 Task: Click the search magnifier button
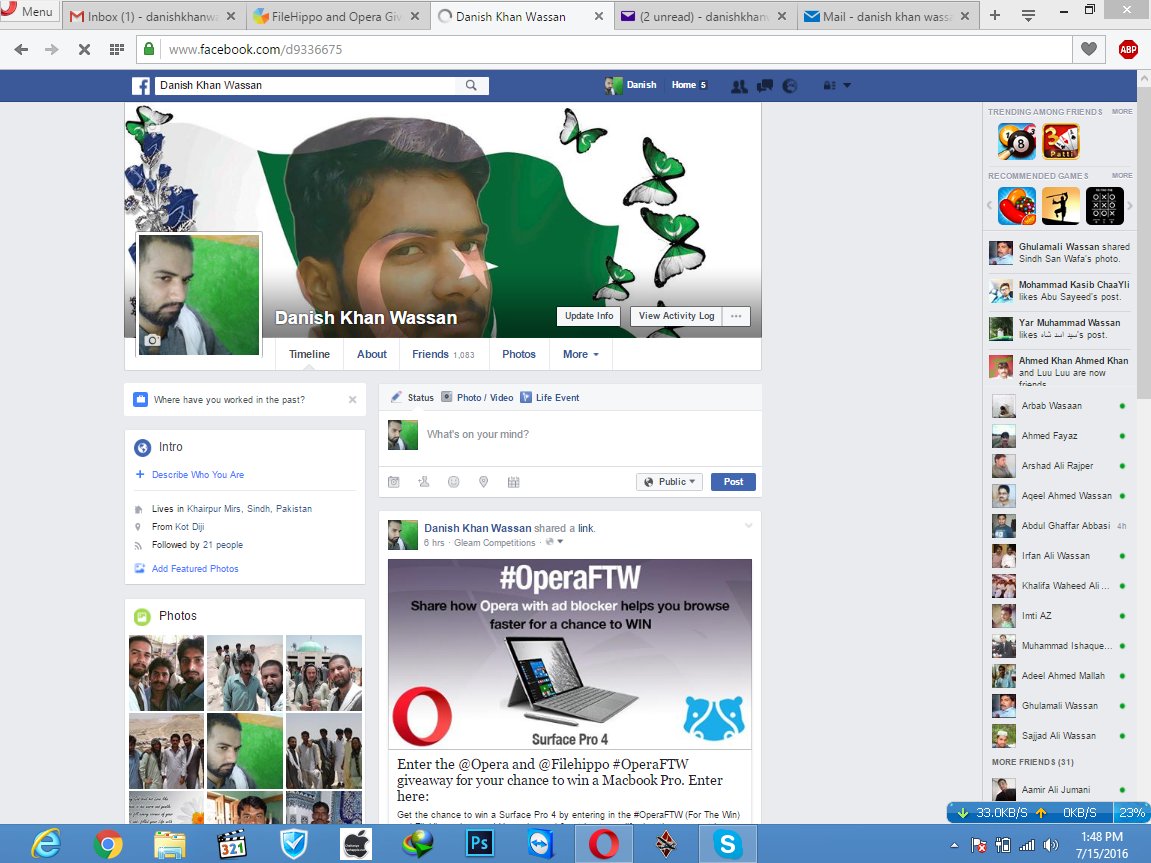(471, 85)
